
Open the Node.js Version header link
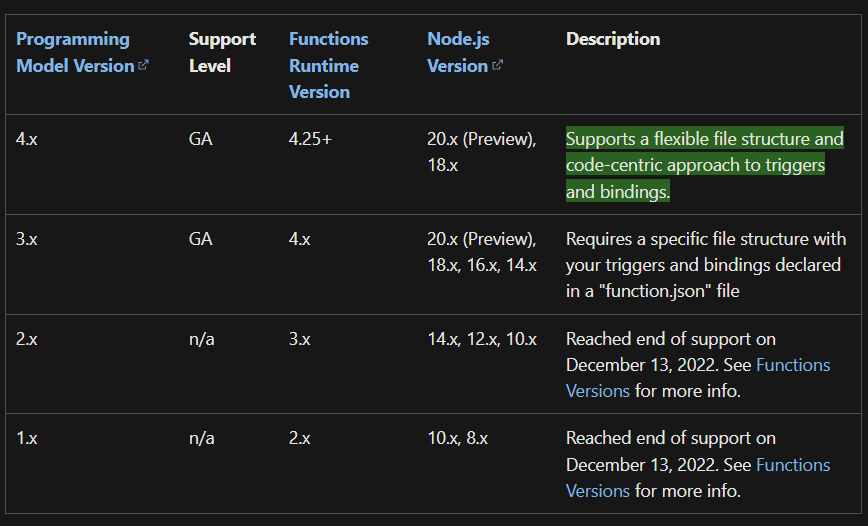coord(458,52)
